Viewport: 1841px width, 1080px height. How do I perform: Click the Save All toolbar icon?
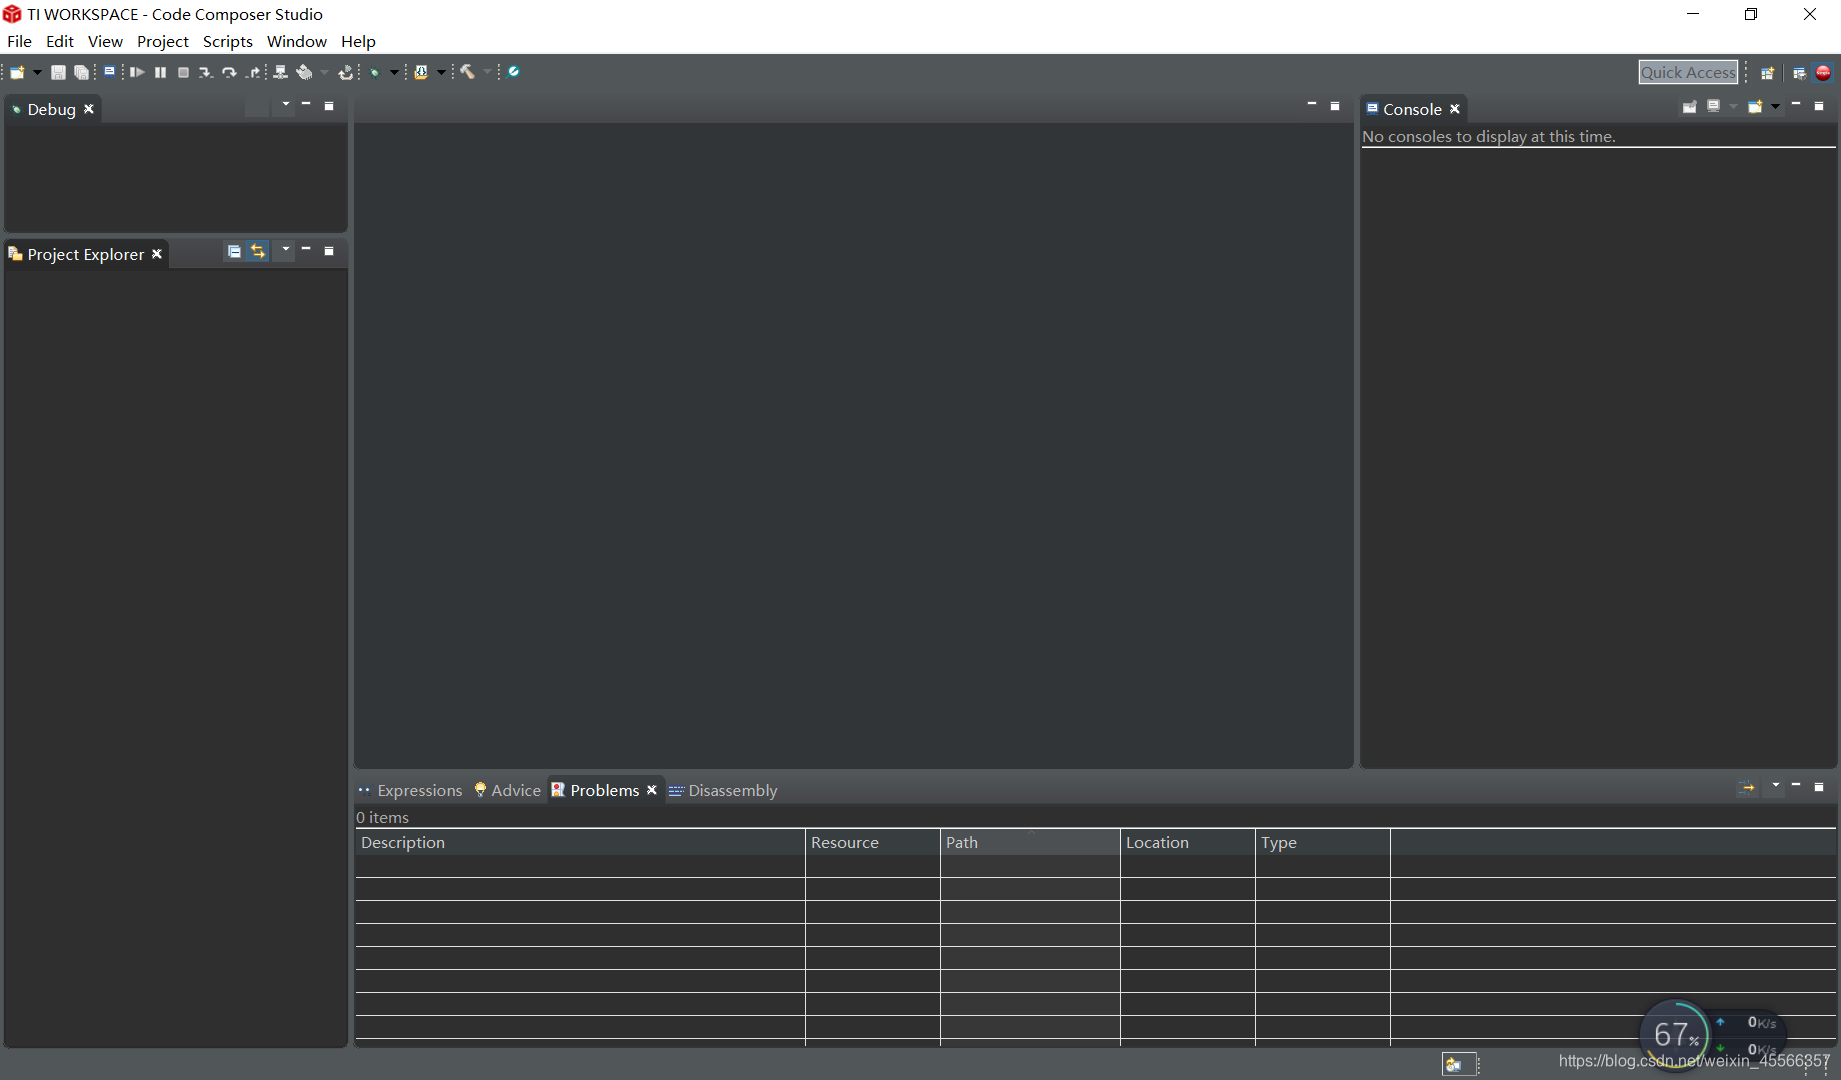[x=81, y=72]
